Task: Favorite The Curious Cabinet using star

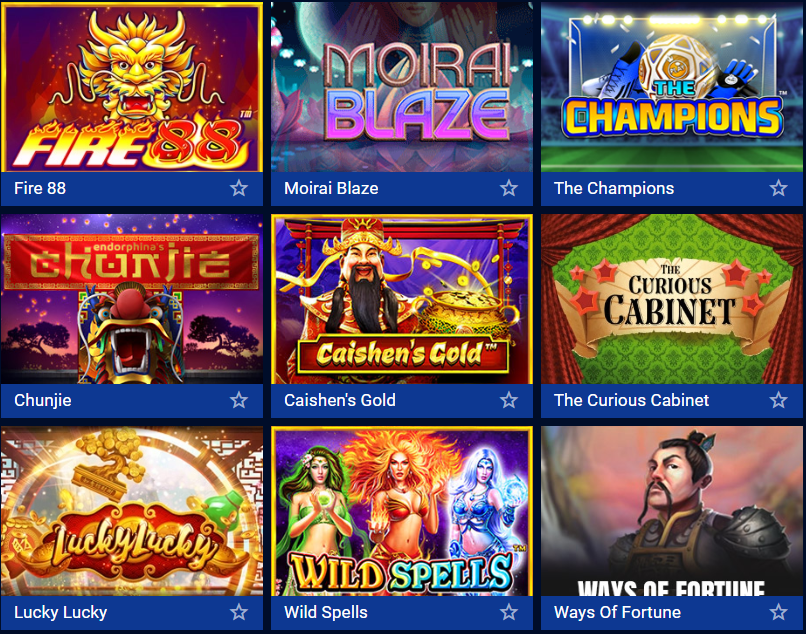Action: (779, 400)
